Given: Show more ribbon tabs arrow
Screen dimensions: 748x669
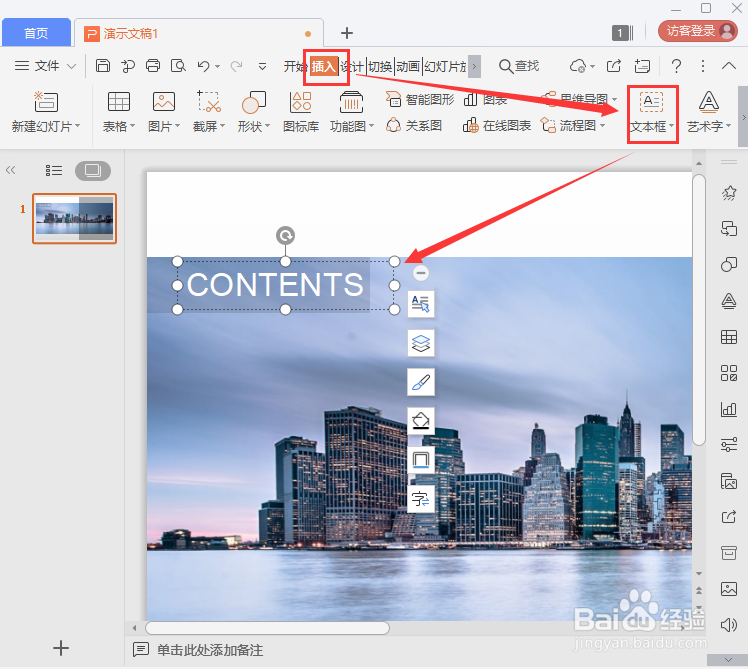Looking at the screenshot, I should [x=474, y=66].
